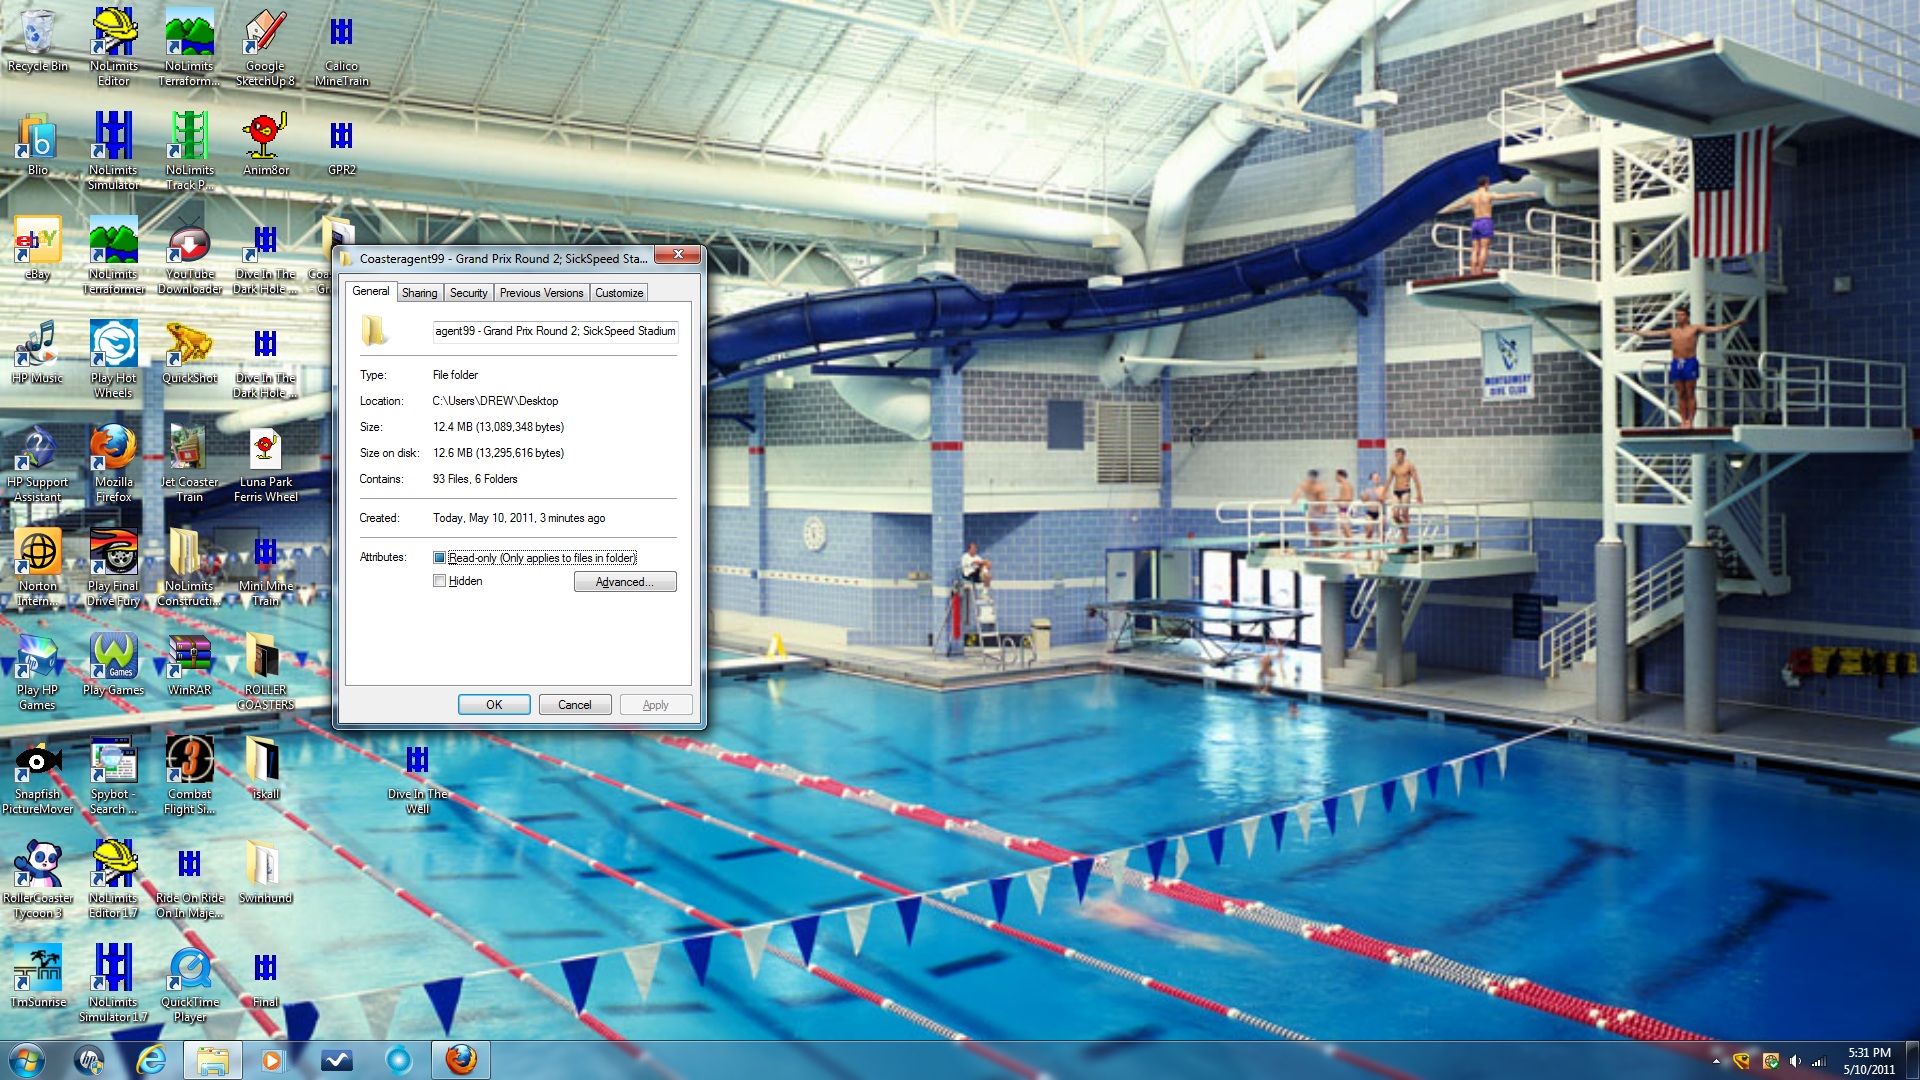This screenshot has height=1080, width=1920.
Task: Cancel the properties dialog
Action: pyautogui.click(x=574, y=705)
